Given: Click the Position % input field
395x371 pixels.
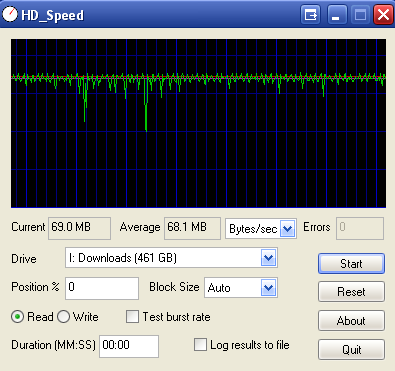Looking at the screenshot, I should (102, 288).
